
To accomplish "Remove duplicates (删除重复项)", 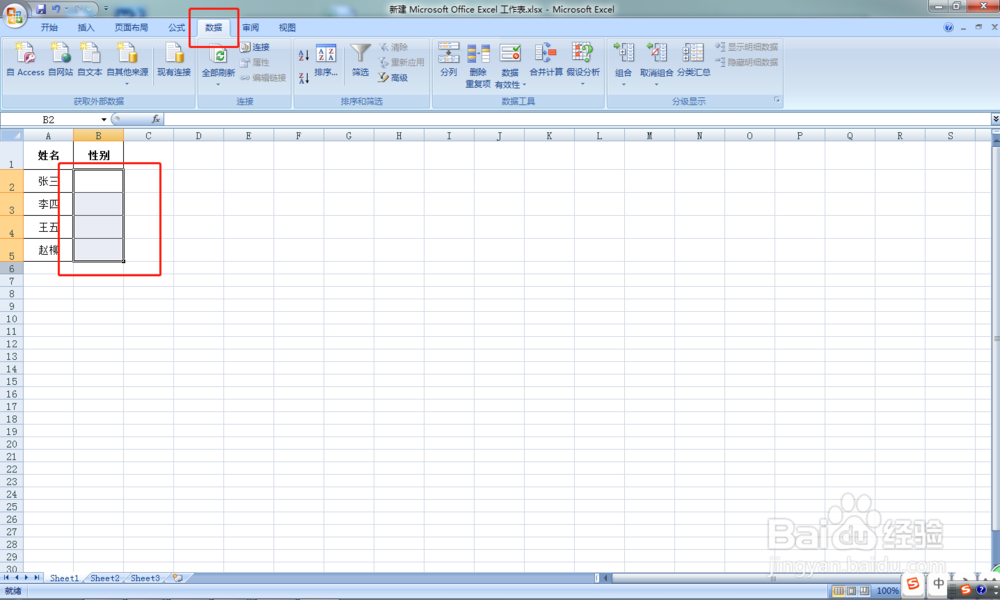I will pos(478,65).
